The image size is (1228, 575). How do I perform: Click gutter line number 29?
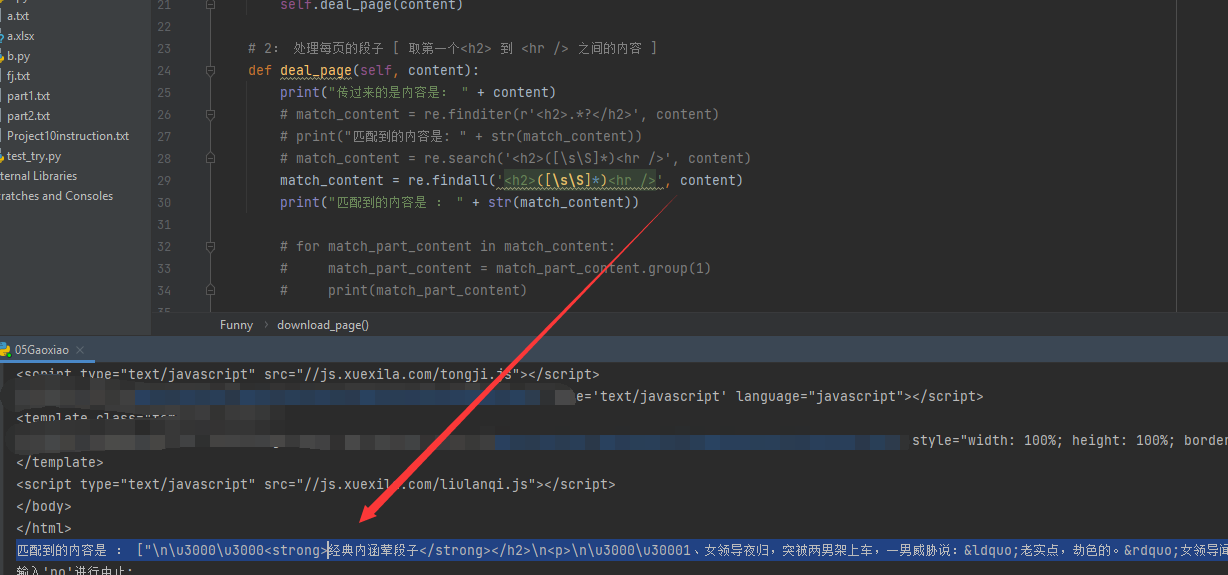pyautogui.click(x=164, y=180)
